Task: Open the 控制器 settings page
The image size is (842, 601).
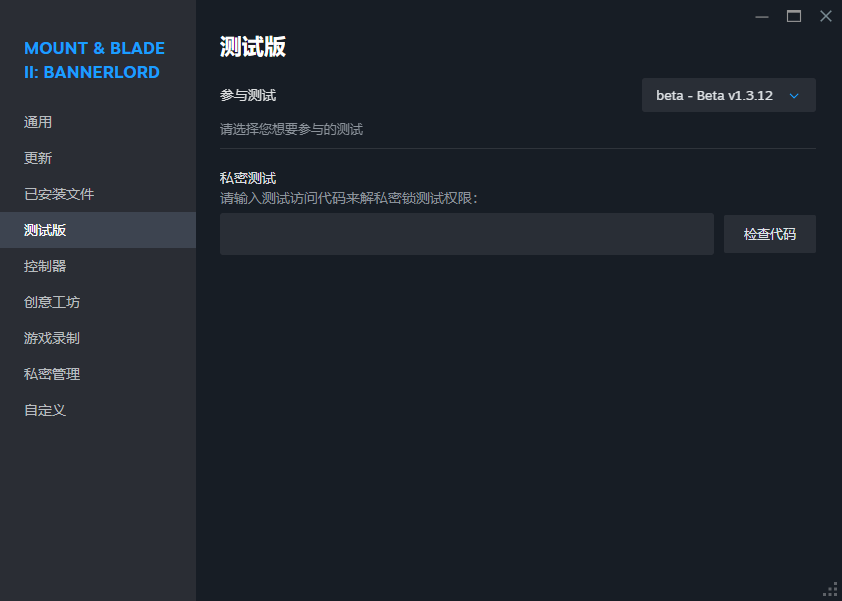Action: tap(45, 266)
